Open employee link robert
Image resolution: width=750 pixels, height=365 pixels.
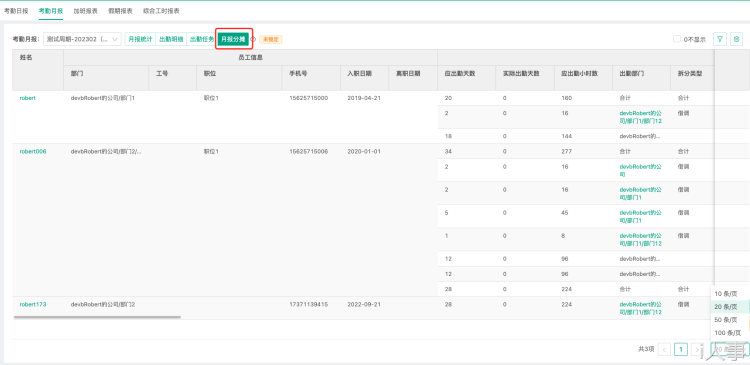point(27,98)
